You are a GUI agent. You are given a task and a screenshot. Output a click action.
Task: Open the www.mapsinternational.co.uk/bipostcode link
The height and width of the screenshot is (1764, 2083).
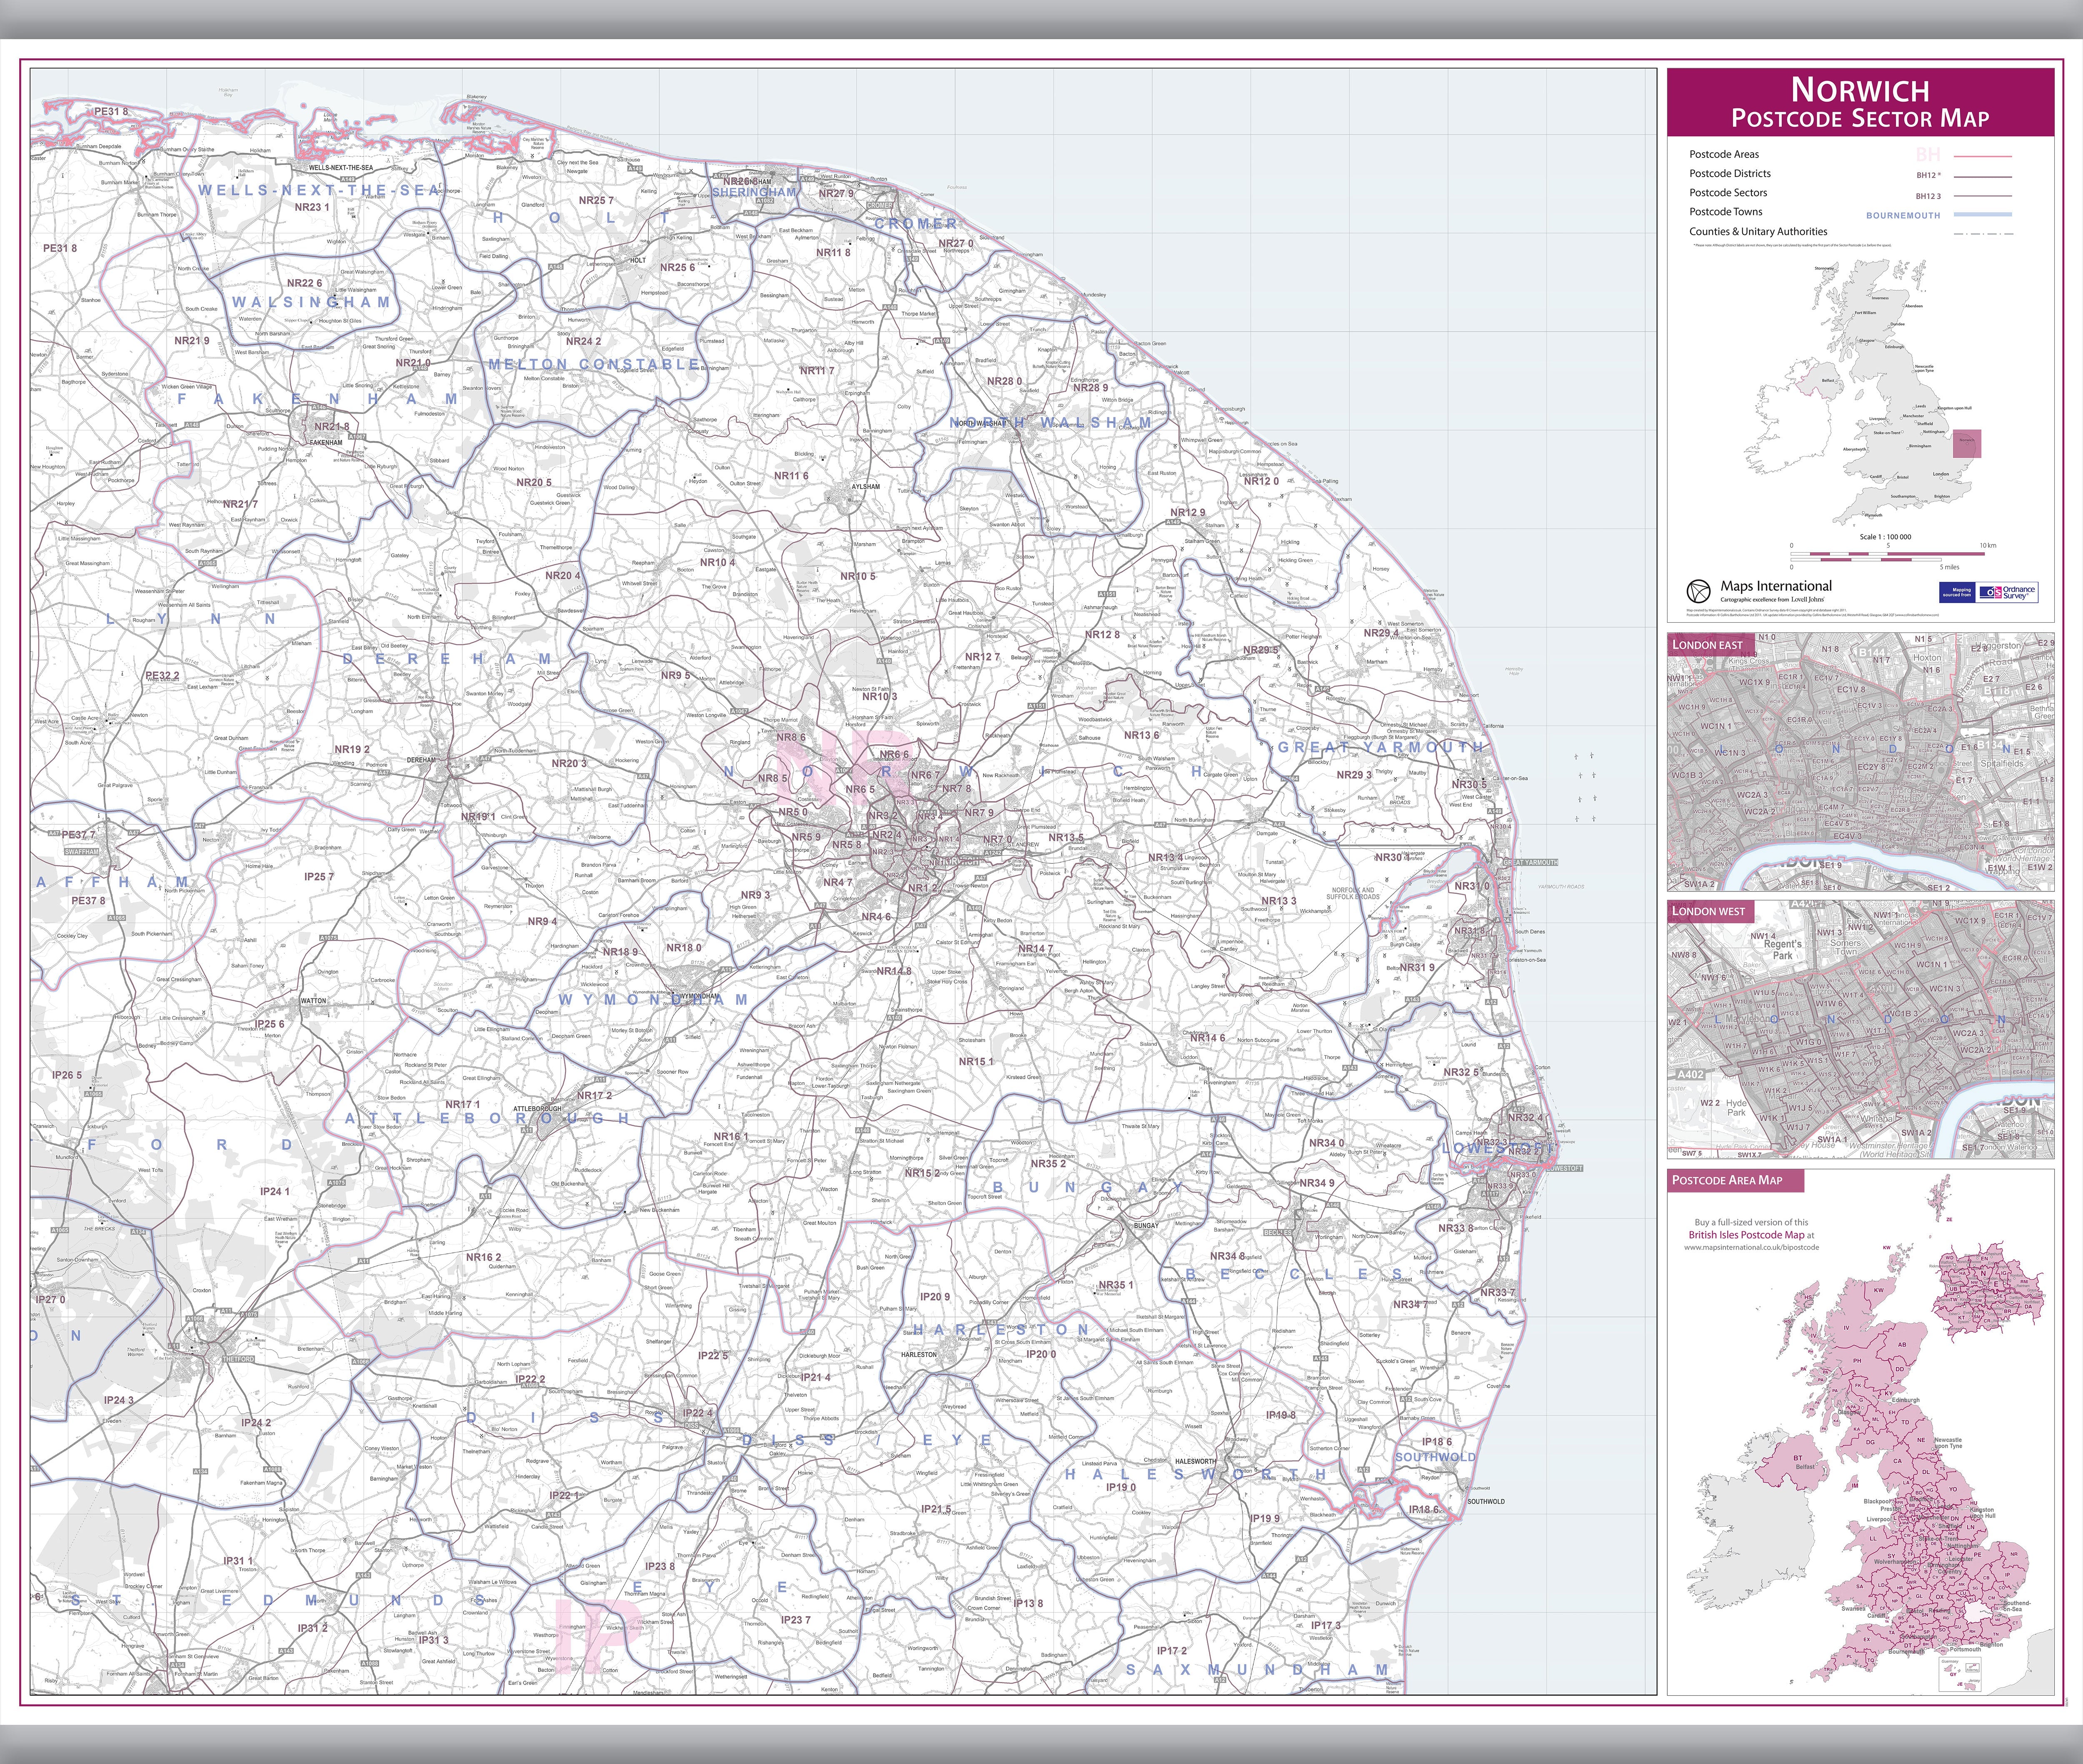click(x=1751, y=1247)
